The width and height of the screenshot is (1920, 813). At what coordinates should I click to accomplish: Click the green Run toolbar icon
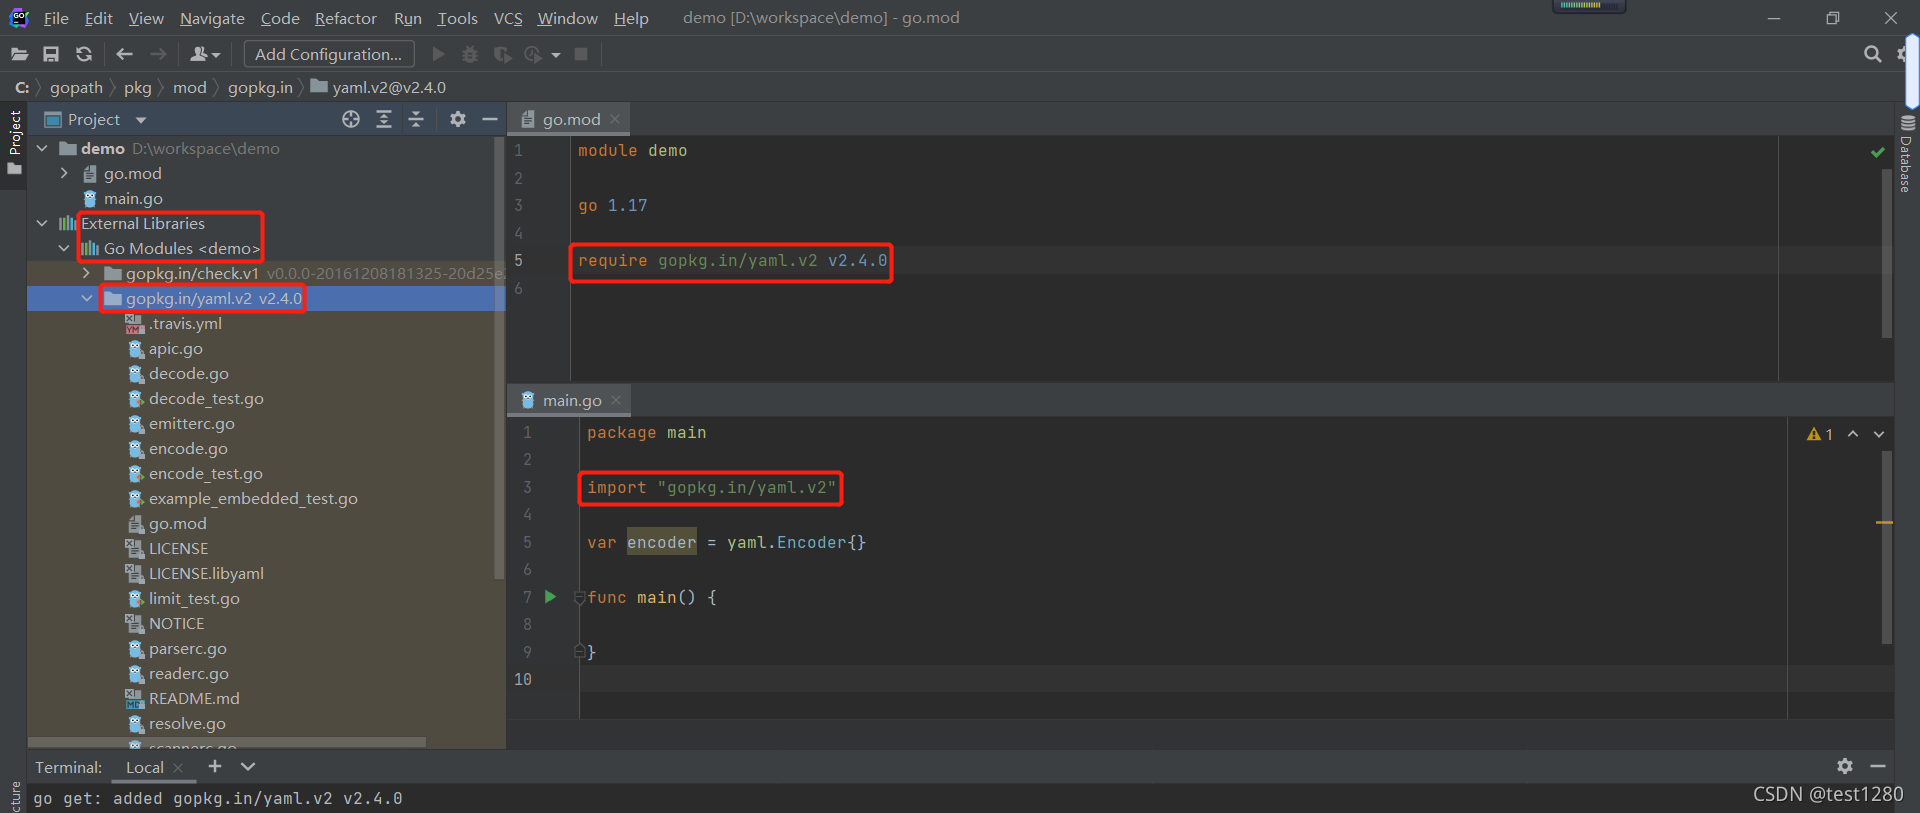[438, 54]
